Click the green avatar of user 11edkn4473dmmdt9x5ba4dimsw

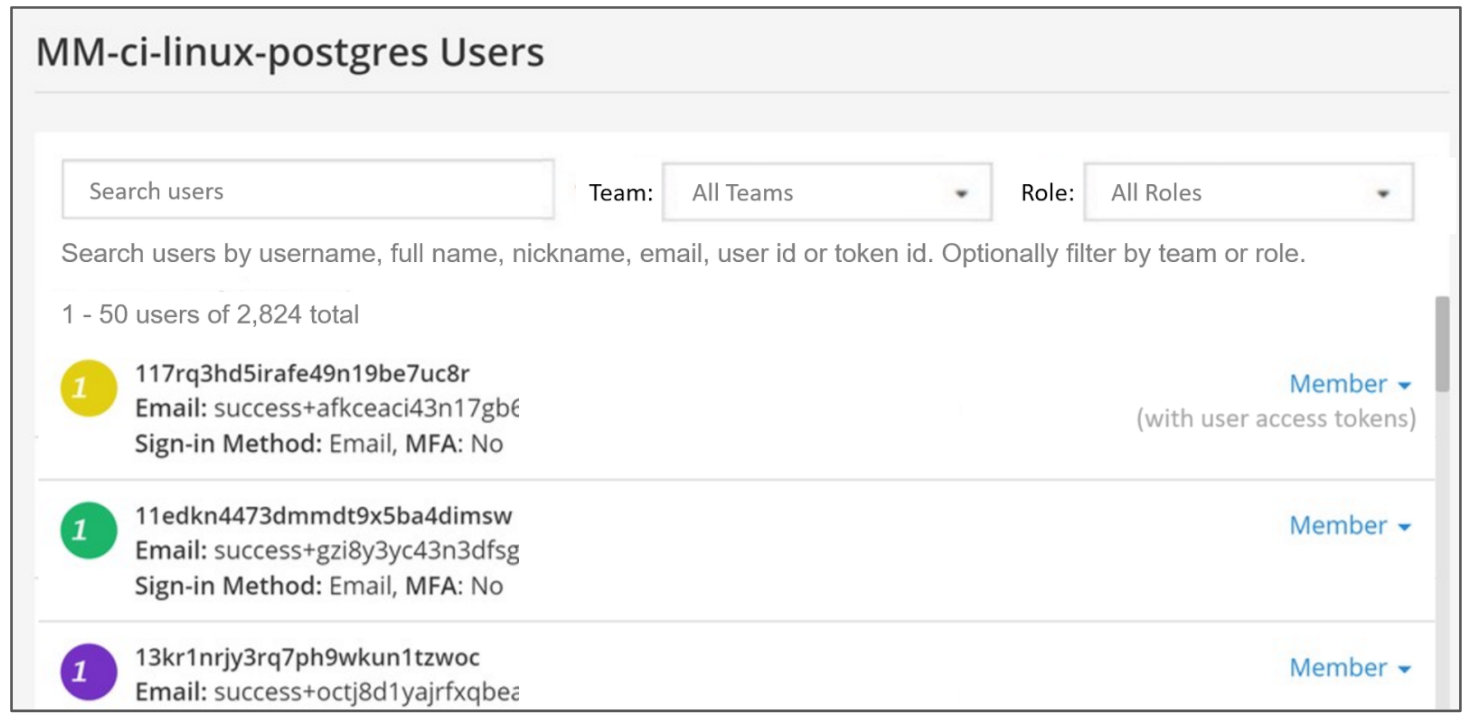89,531
